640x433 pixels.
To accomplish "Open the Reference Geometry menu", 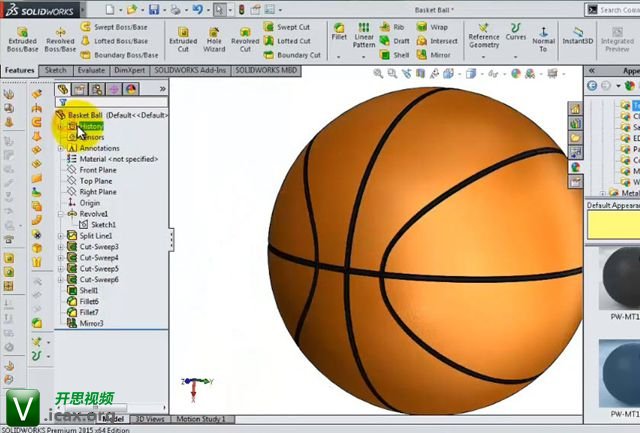I will click(484, 38).
